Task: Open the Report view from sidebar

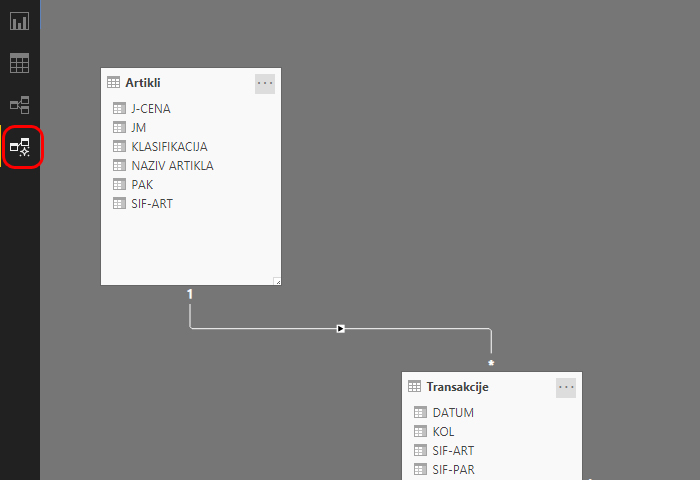Action: point(20,21)
